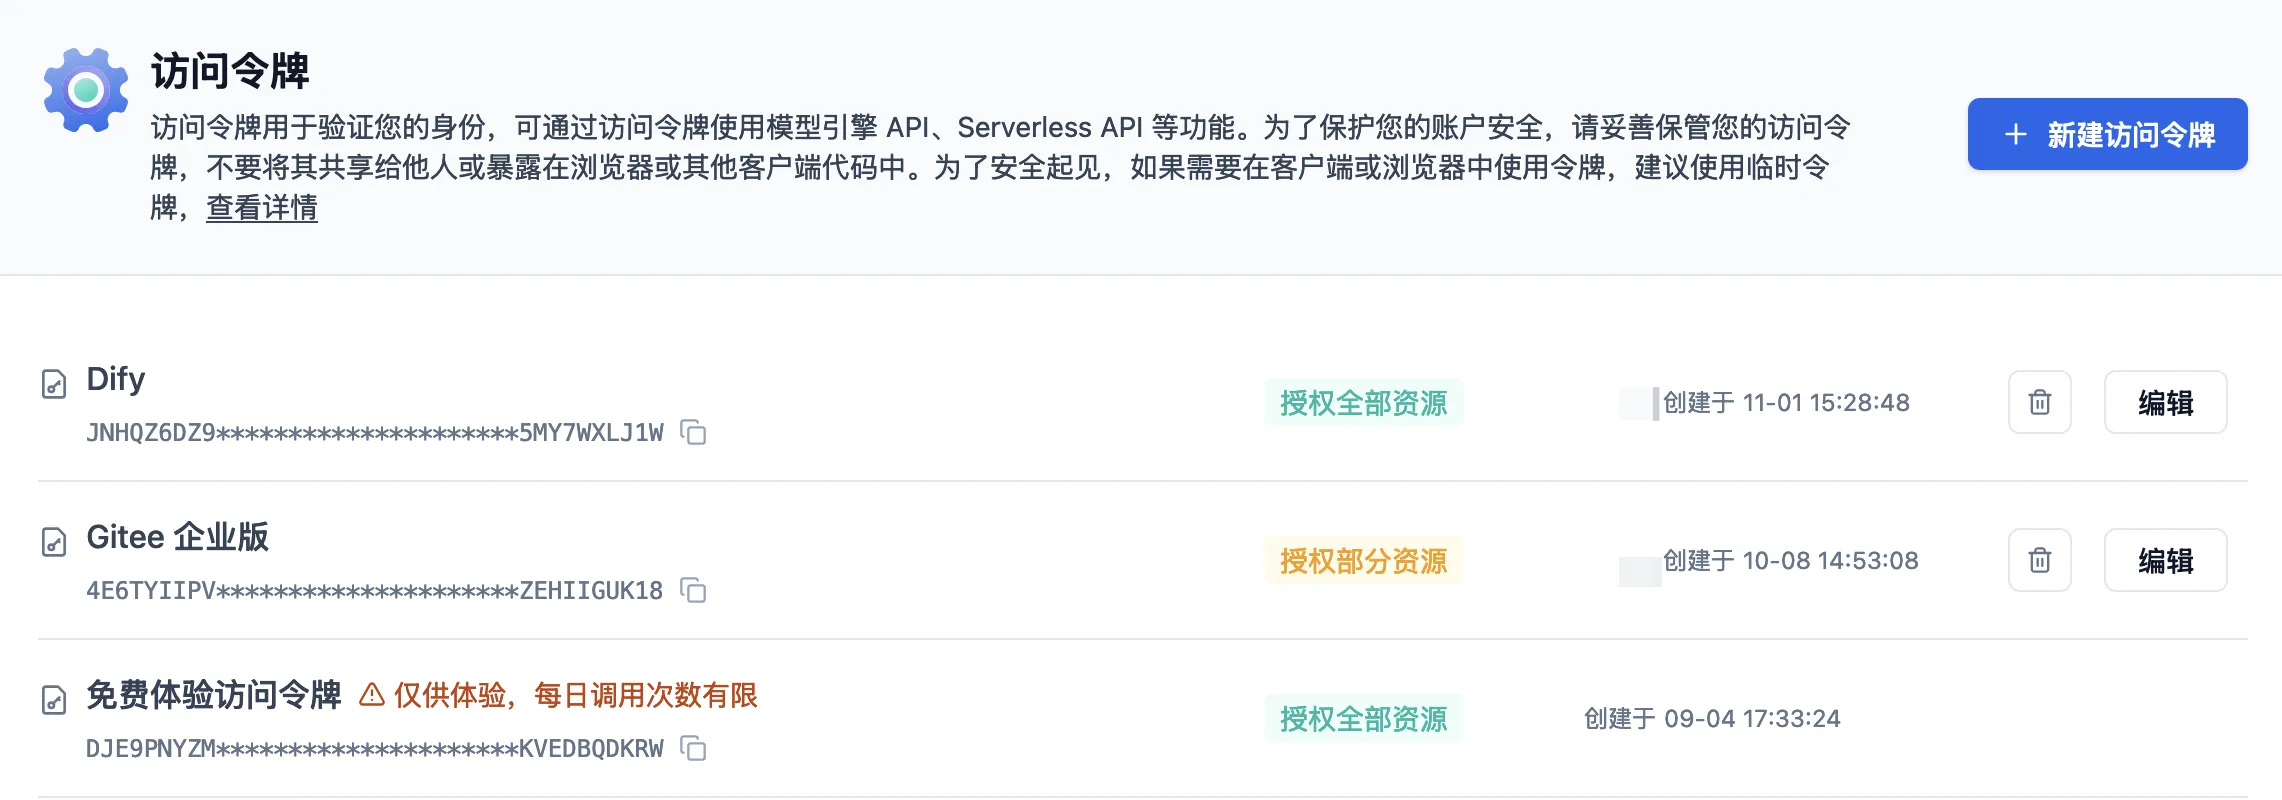The image size is (2282, 800).
Task: Edit the Gitee 企业版 token
Action: click(x=2165, y=560)
